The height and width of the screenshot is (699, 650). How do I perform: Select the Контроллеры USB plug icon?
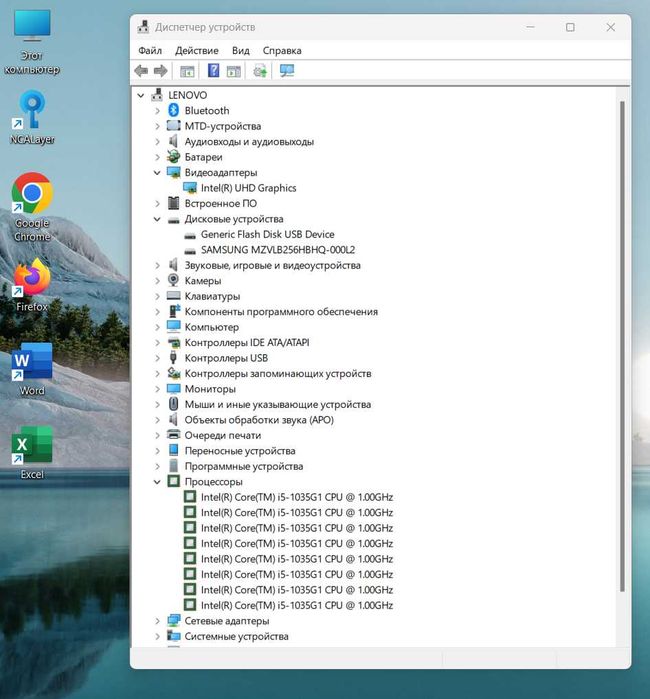coord(173,358)
